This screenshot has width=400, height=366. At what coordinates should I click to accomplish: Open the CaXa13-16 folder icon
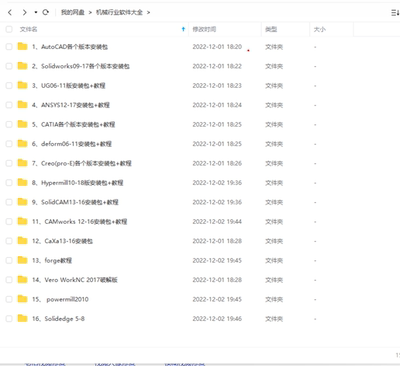22,240
